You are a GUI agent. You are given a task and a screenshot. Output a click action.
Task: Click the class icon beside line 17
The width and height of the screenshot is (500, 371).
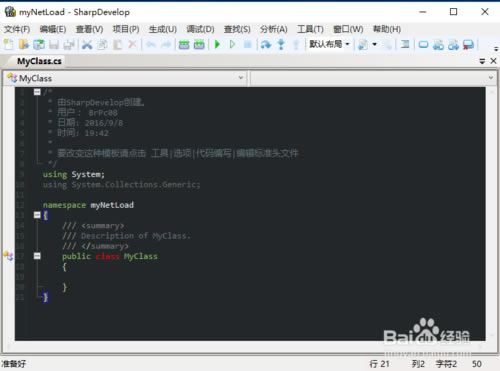coord(8,256)
